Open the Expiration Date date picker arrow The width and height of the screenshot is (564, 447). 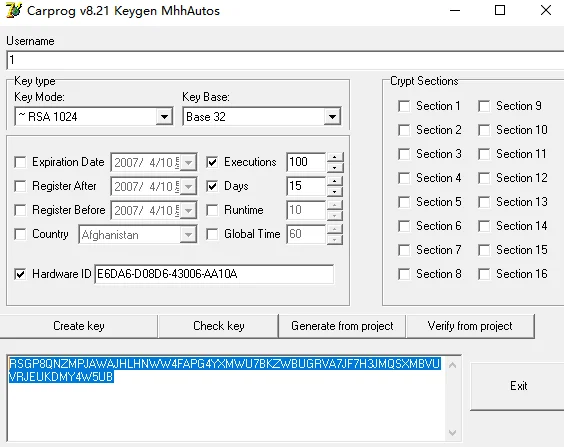(188, 163)
